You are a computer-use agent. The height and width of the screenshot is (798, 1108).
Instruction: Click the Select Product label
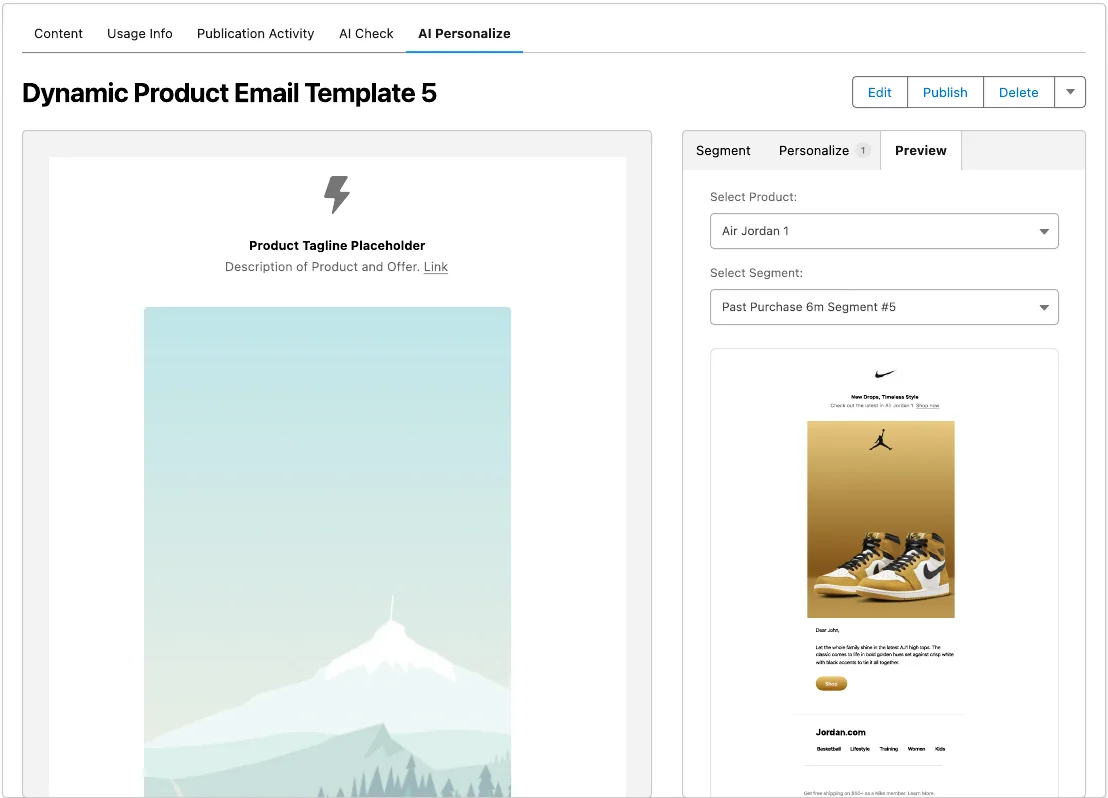[753, 197]
